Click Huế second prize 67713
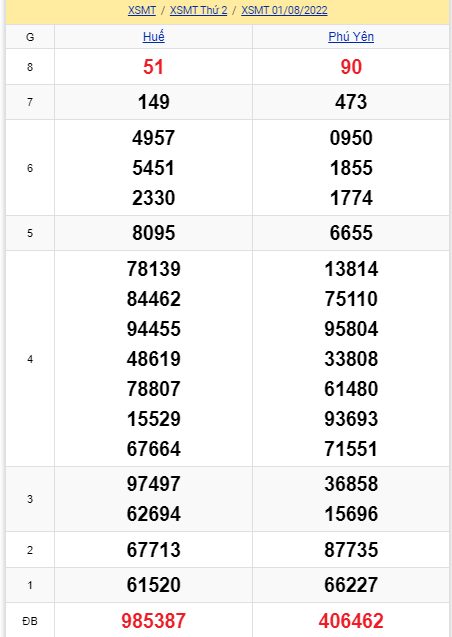Screen dimensions: 452x637 coord(154,550)
